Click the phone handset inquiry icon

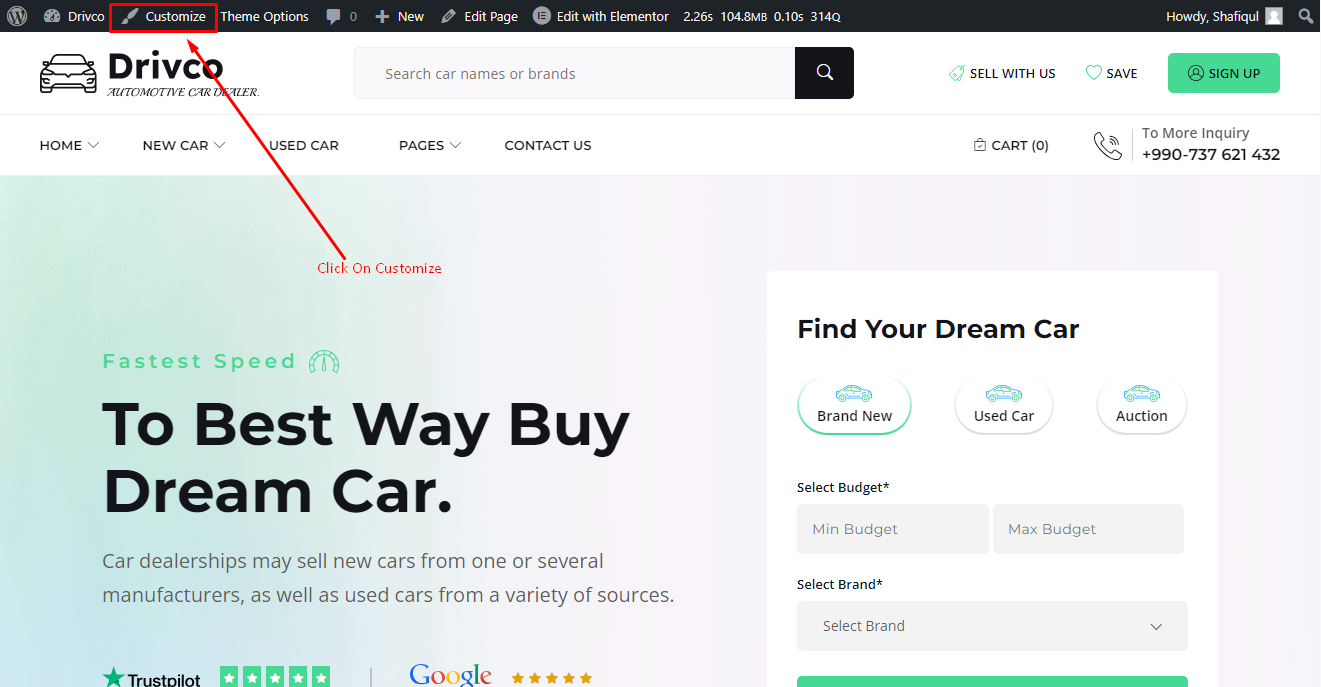pos(1108,146)
